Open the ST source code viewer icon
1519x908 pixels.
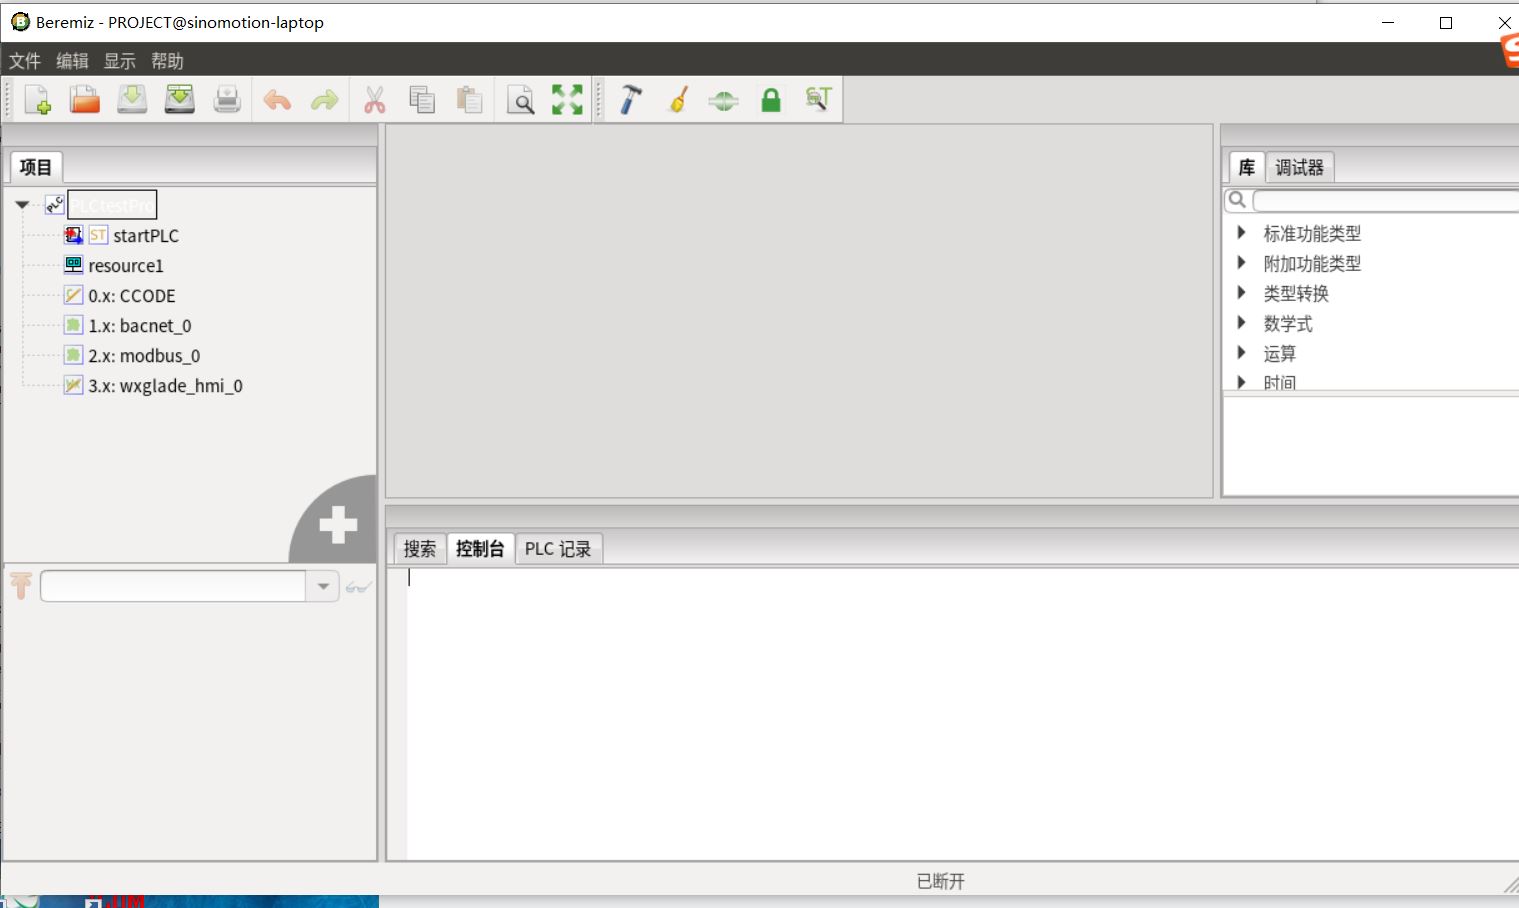(x=817, y=99)
